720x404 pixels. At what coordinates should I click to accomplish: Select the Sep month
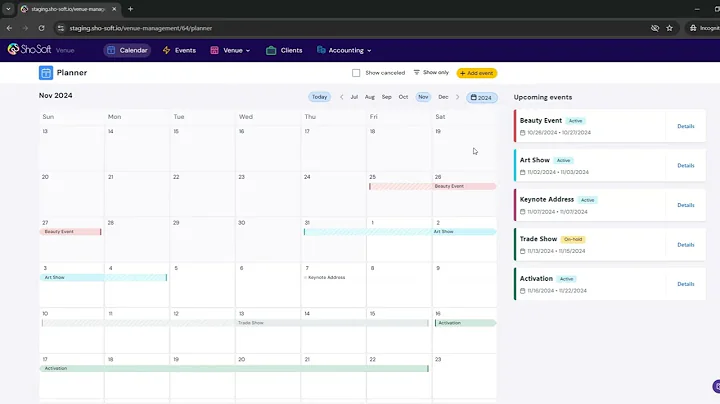387,97
